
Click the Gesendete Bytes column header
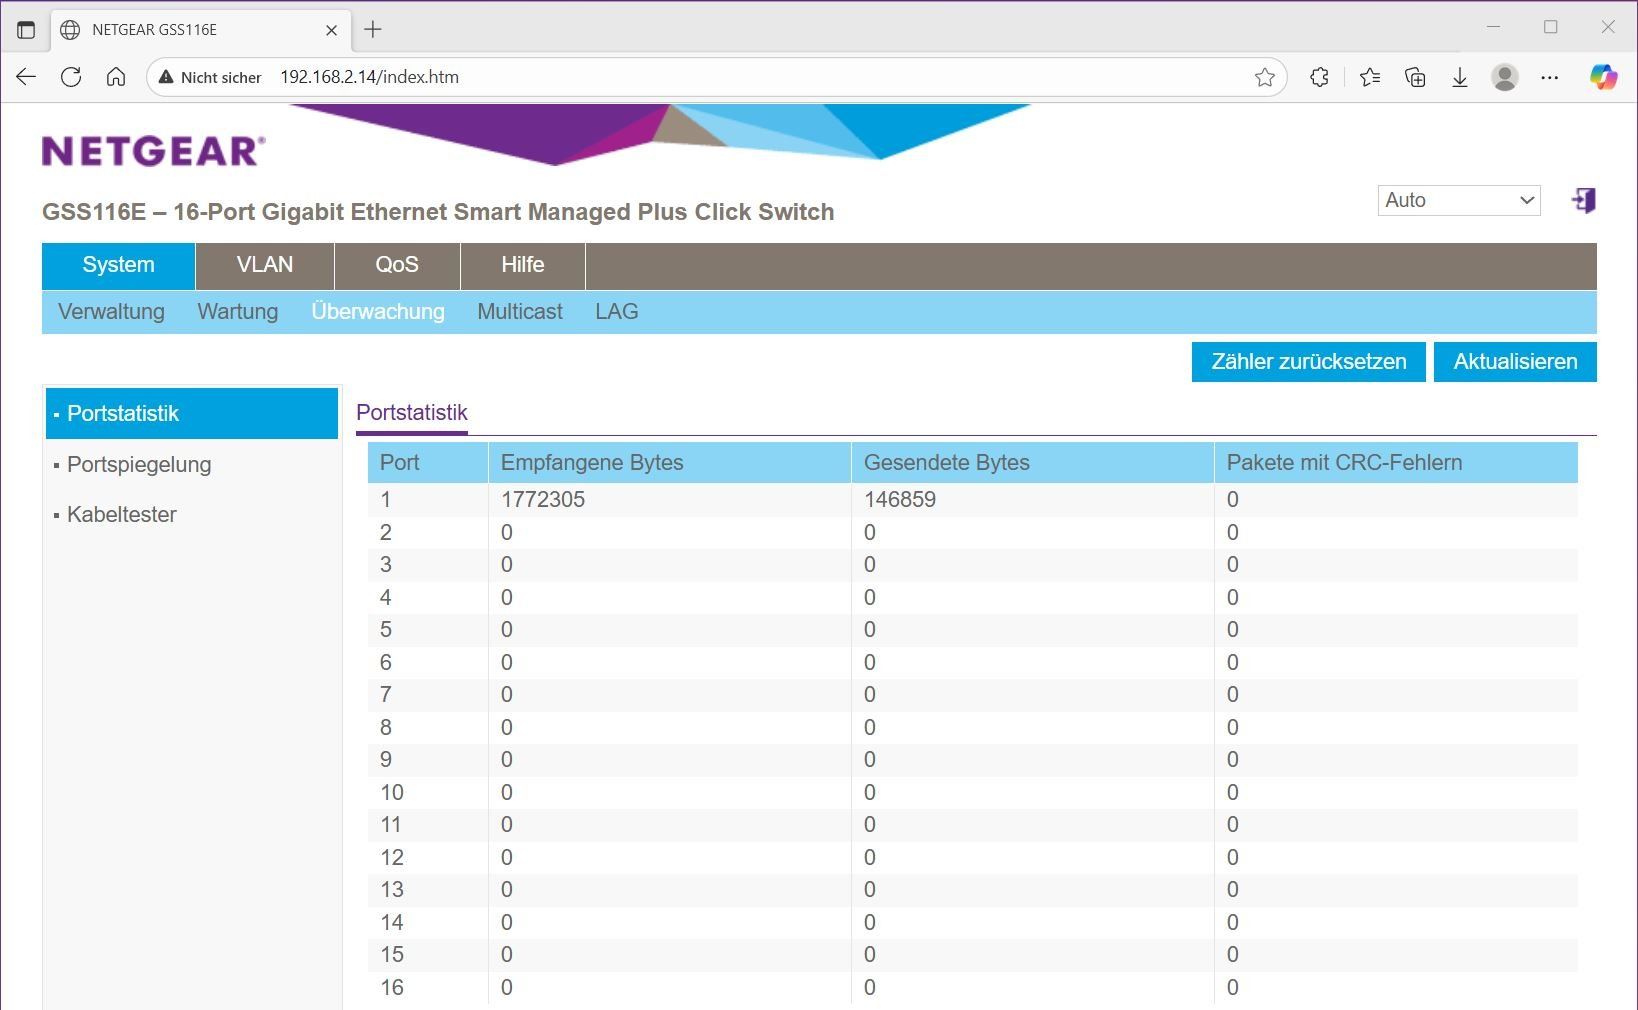1032,463
